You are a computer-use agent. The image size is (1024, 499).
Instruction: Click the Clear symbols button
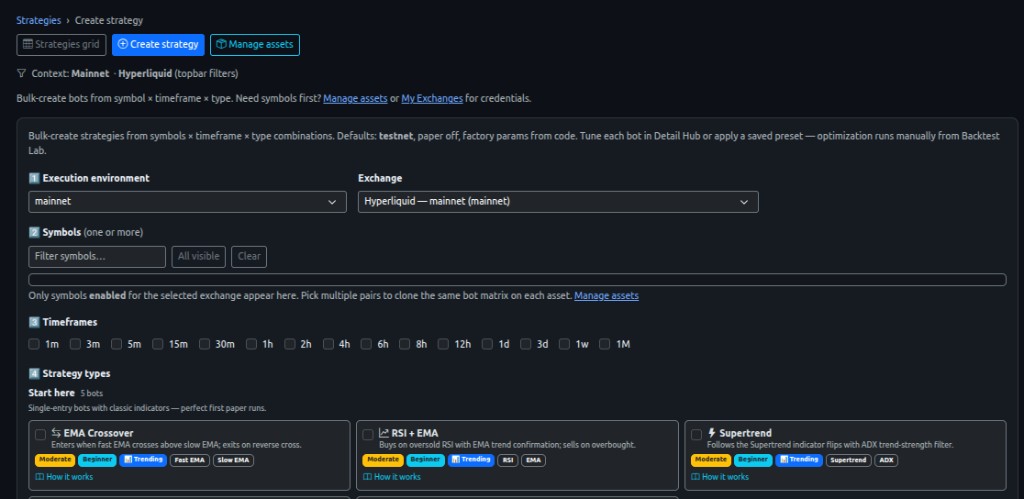tap(249, 257)
